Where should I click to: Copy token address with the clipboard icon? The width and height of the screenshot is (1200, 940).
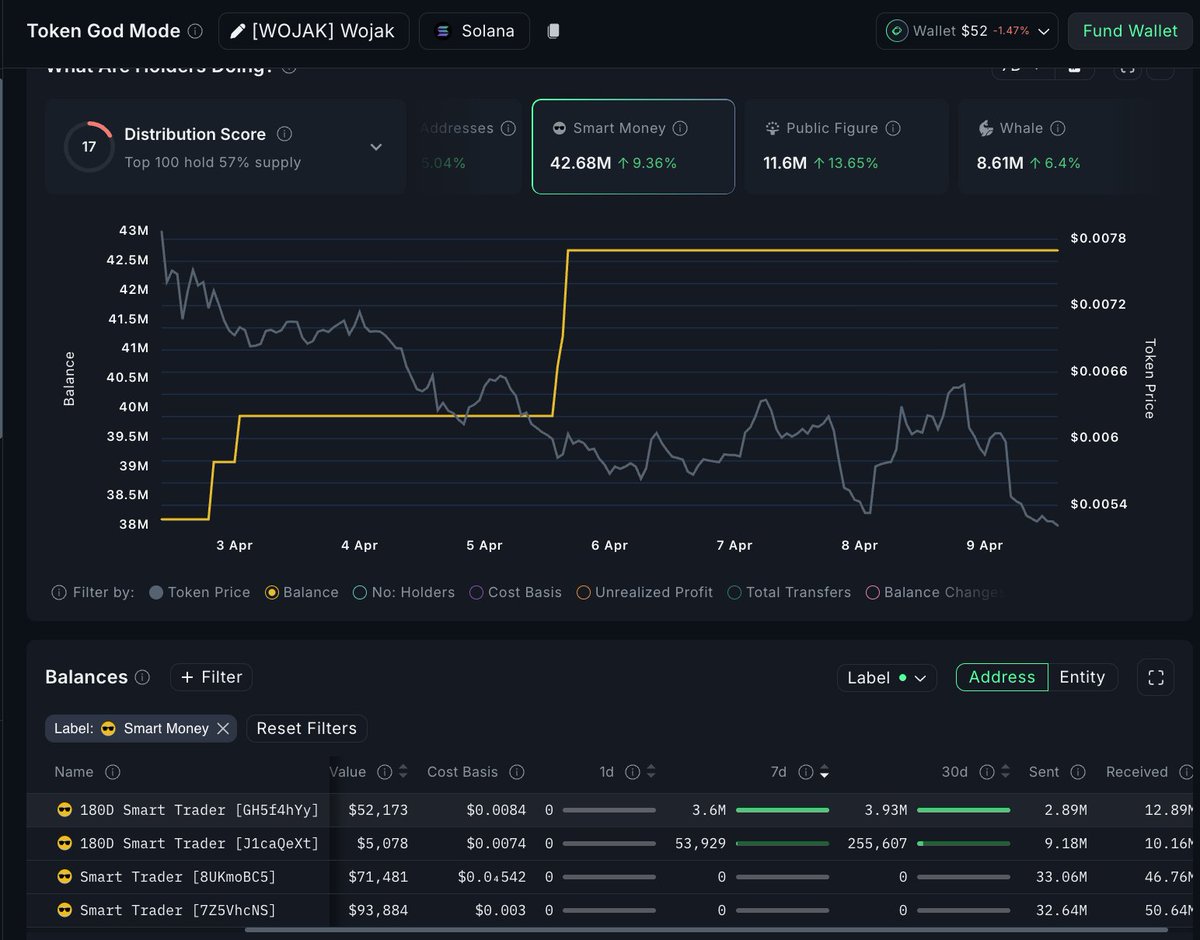(x=553, y=31)
